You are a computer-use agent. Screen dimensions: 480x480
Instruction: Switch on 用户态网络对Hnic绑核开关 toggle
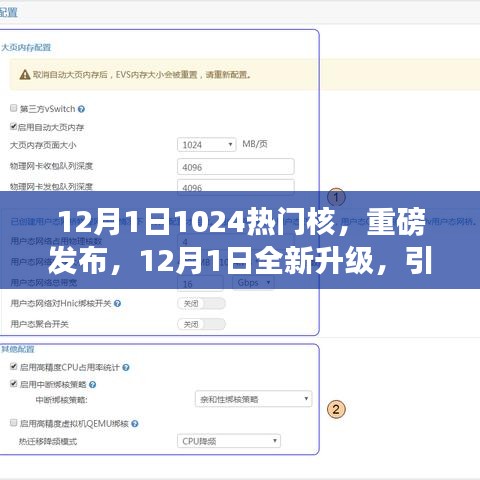pos(201,303)
